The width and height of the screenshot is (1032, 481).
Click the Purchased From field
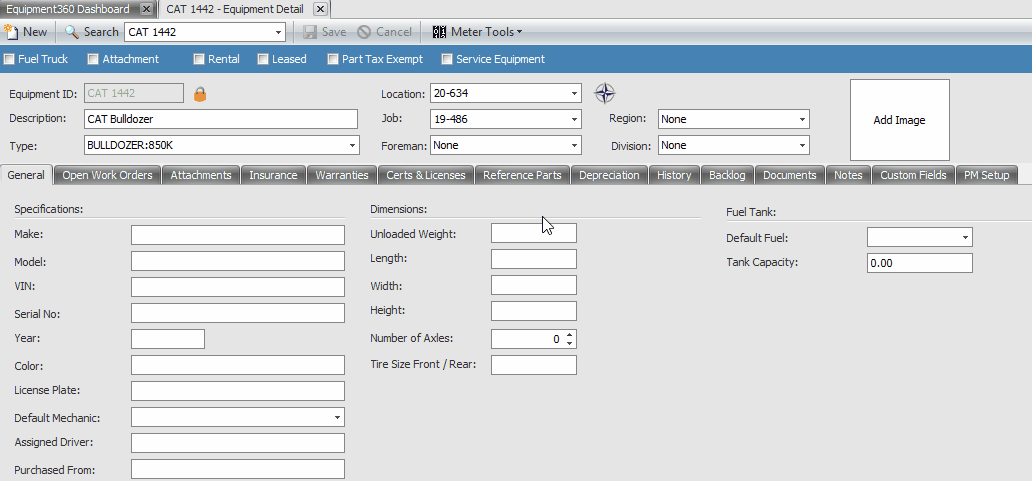coord(238,469)
